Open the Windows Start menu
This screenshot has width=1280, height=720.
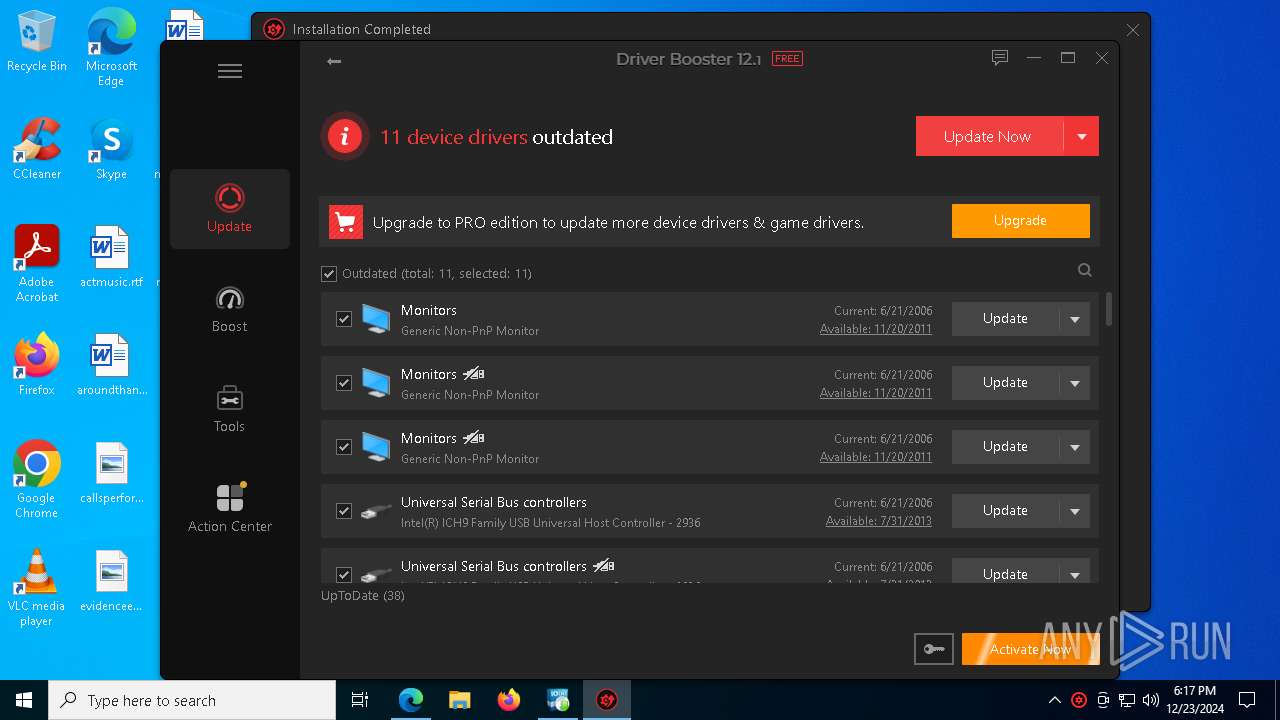24,700
